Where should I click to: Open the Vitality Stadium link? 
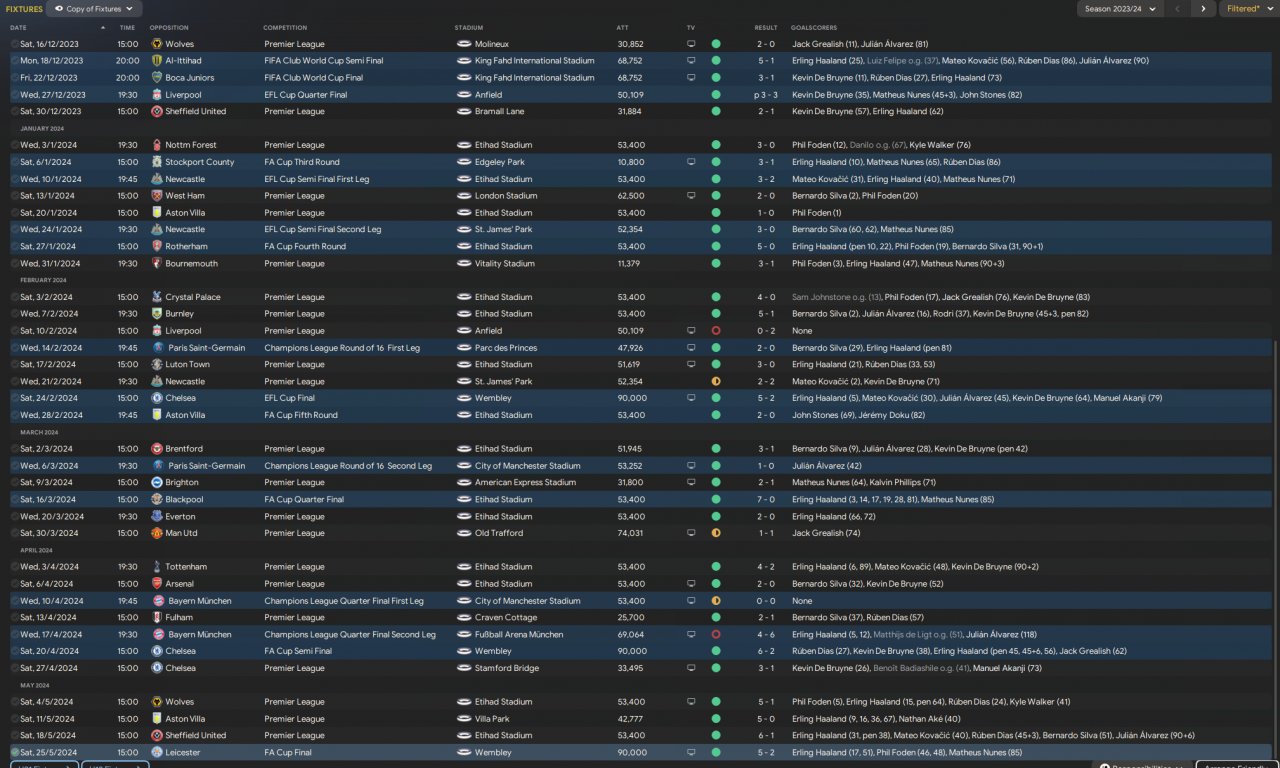click(505, 264)
